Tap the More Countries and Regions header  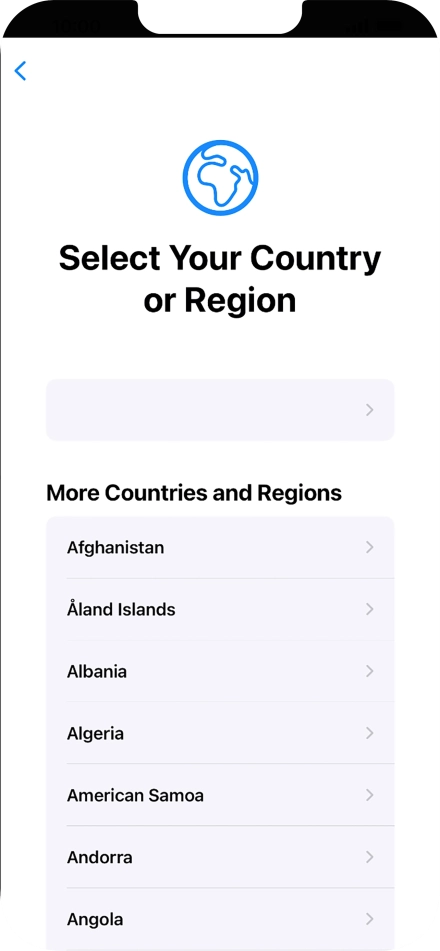(x=194, y=493)
